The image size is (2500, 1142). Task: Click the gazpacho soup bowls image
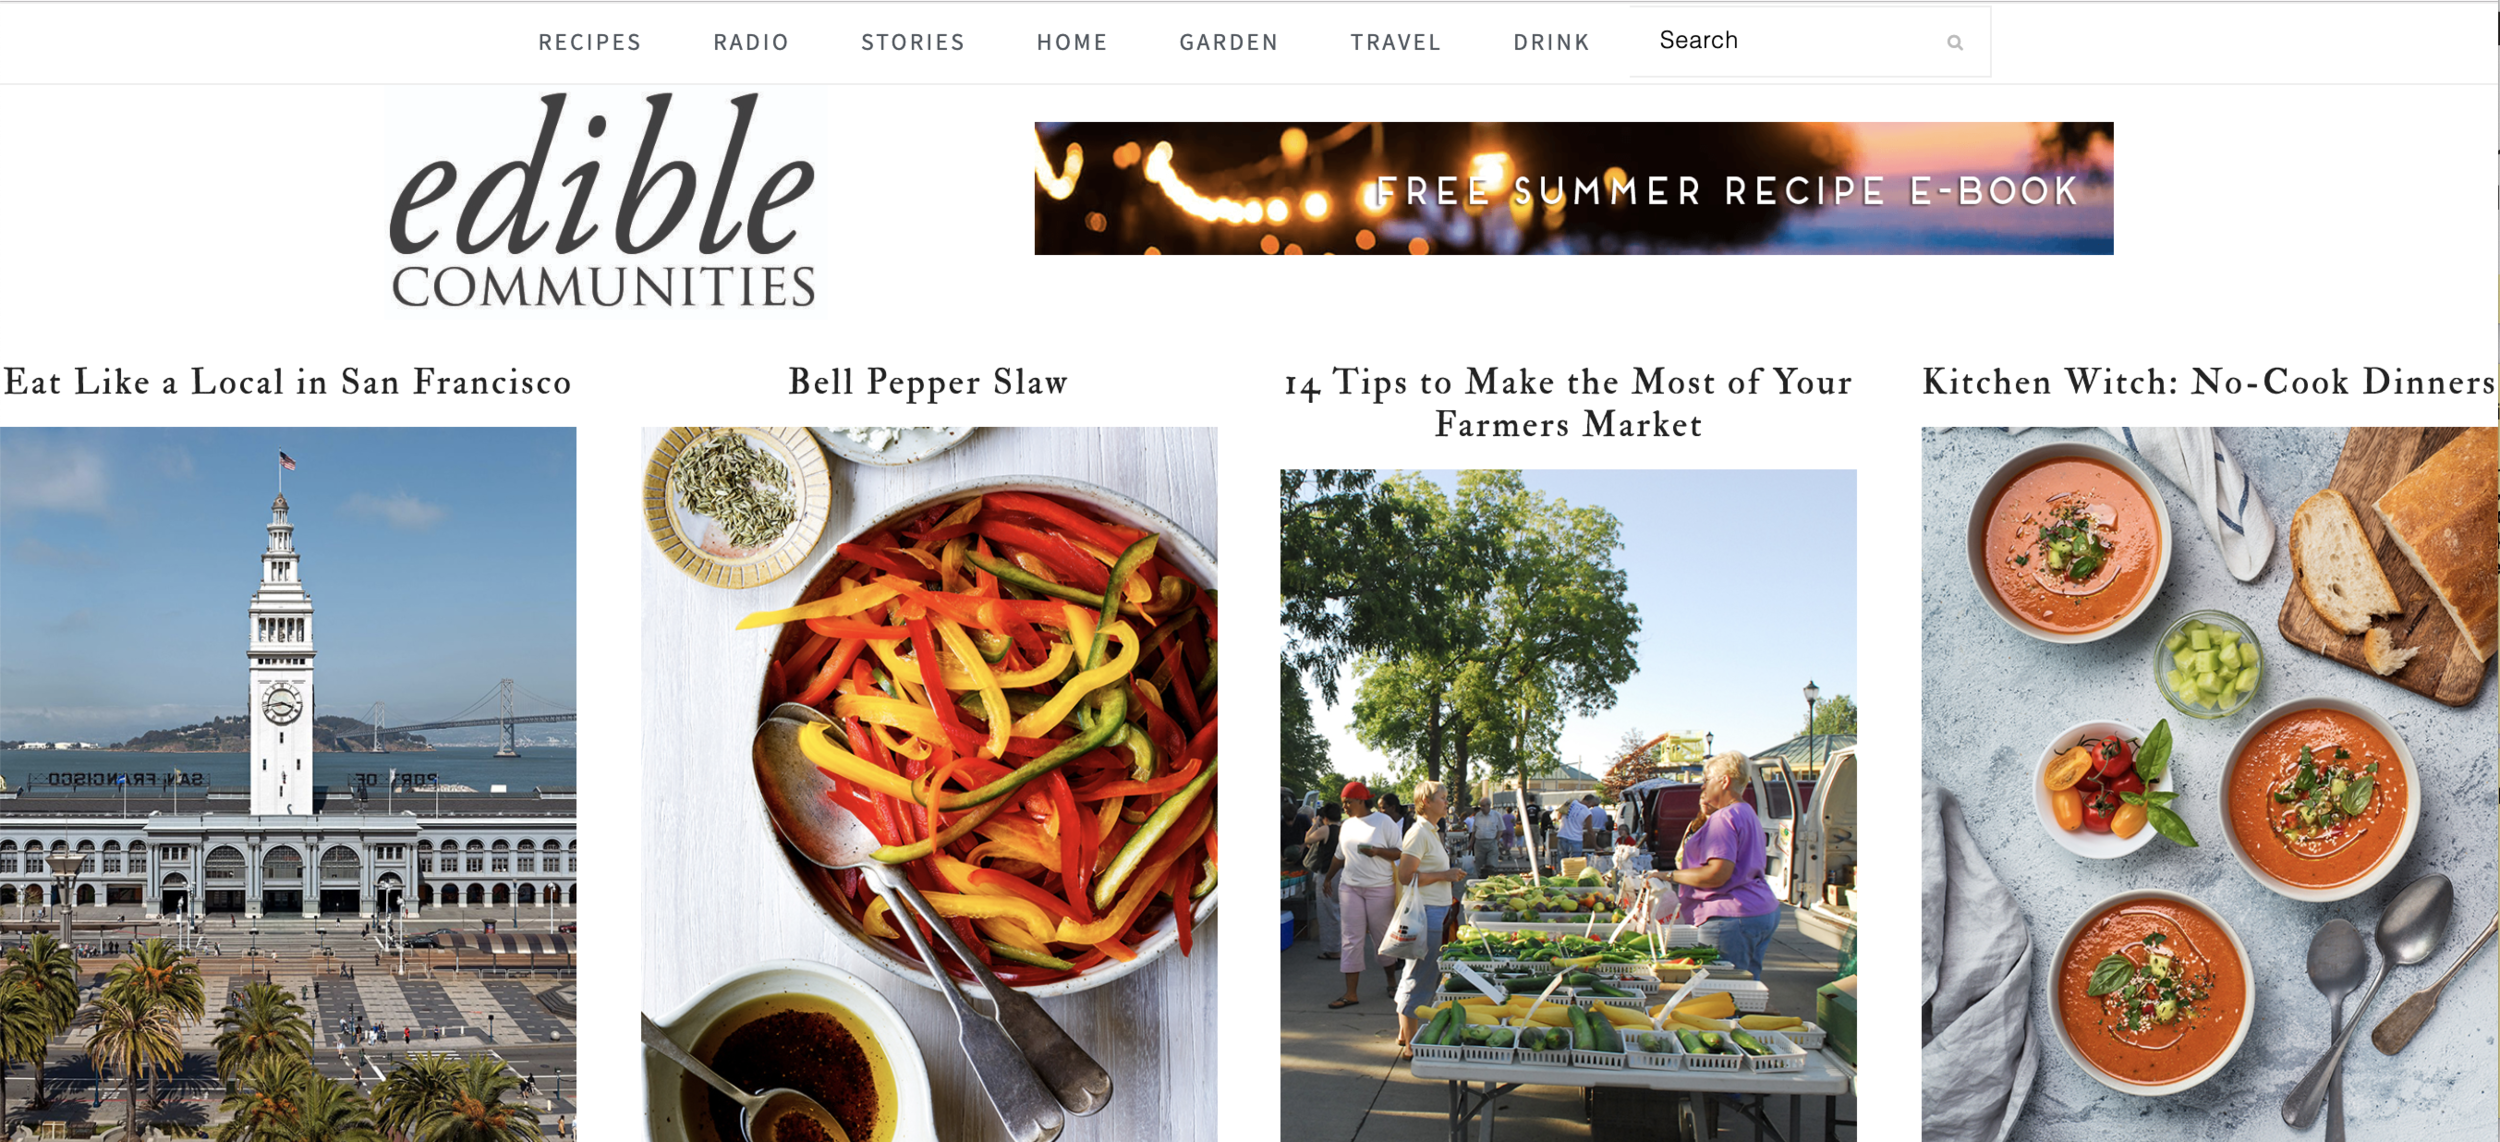2209,784
